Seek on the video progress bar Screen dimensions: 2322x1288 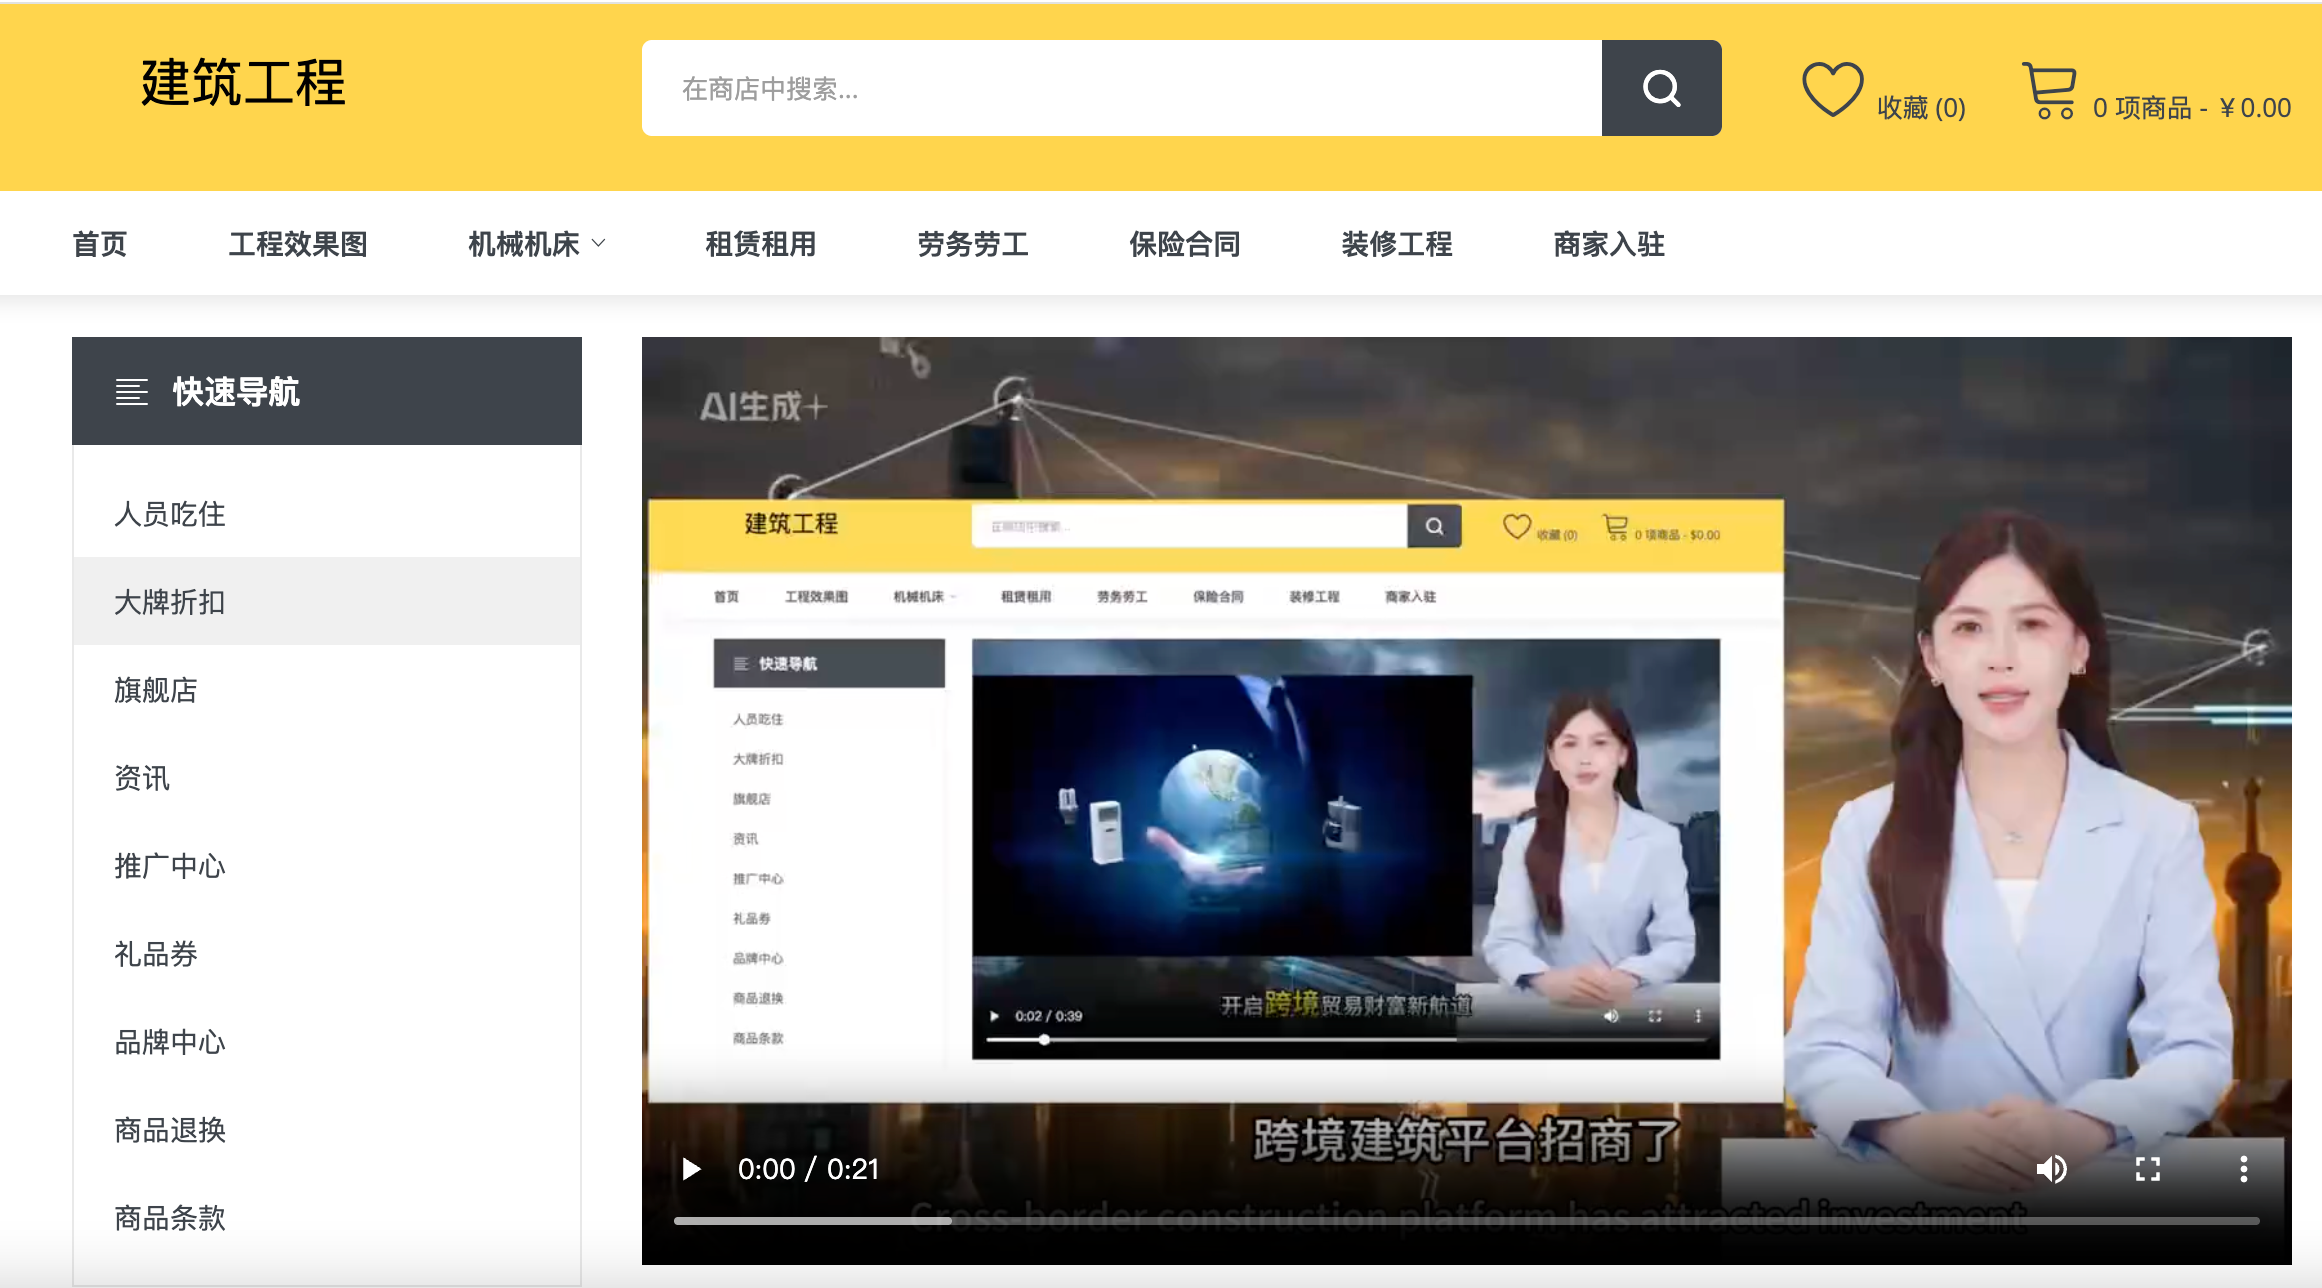click(x=1466, y=1221)
